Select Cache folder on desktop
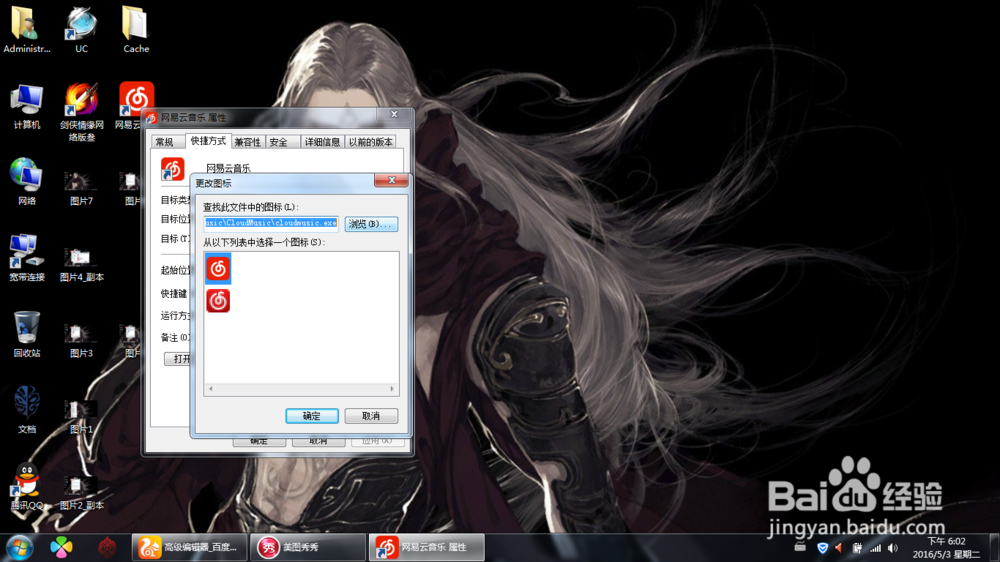1000x562 pixels. pos(136,30)
